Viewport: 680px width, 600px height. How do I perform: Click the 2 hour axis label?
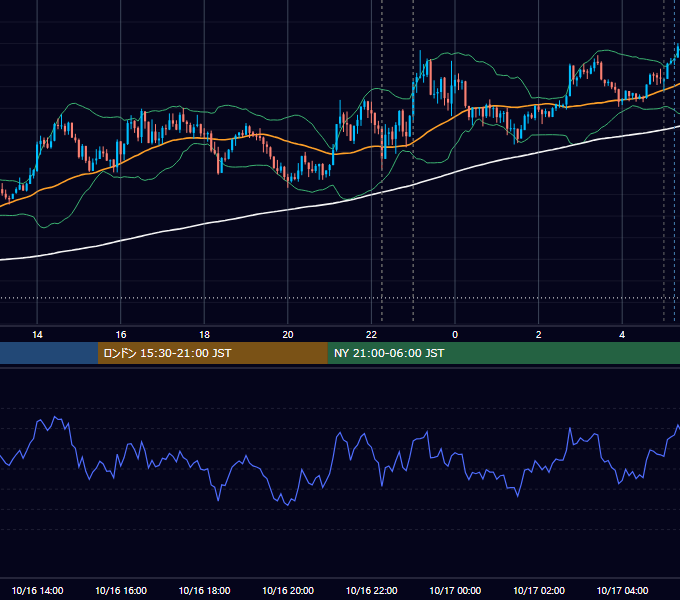click(x=539, y=335)
